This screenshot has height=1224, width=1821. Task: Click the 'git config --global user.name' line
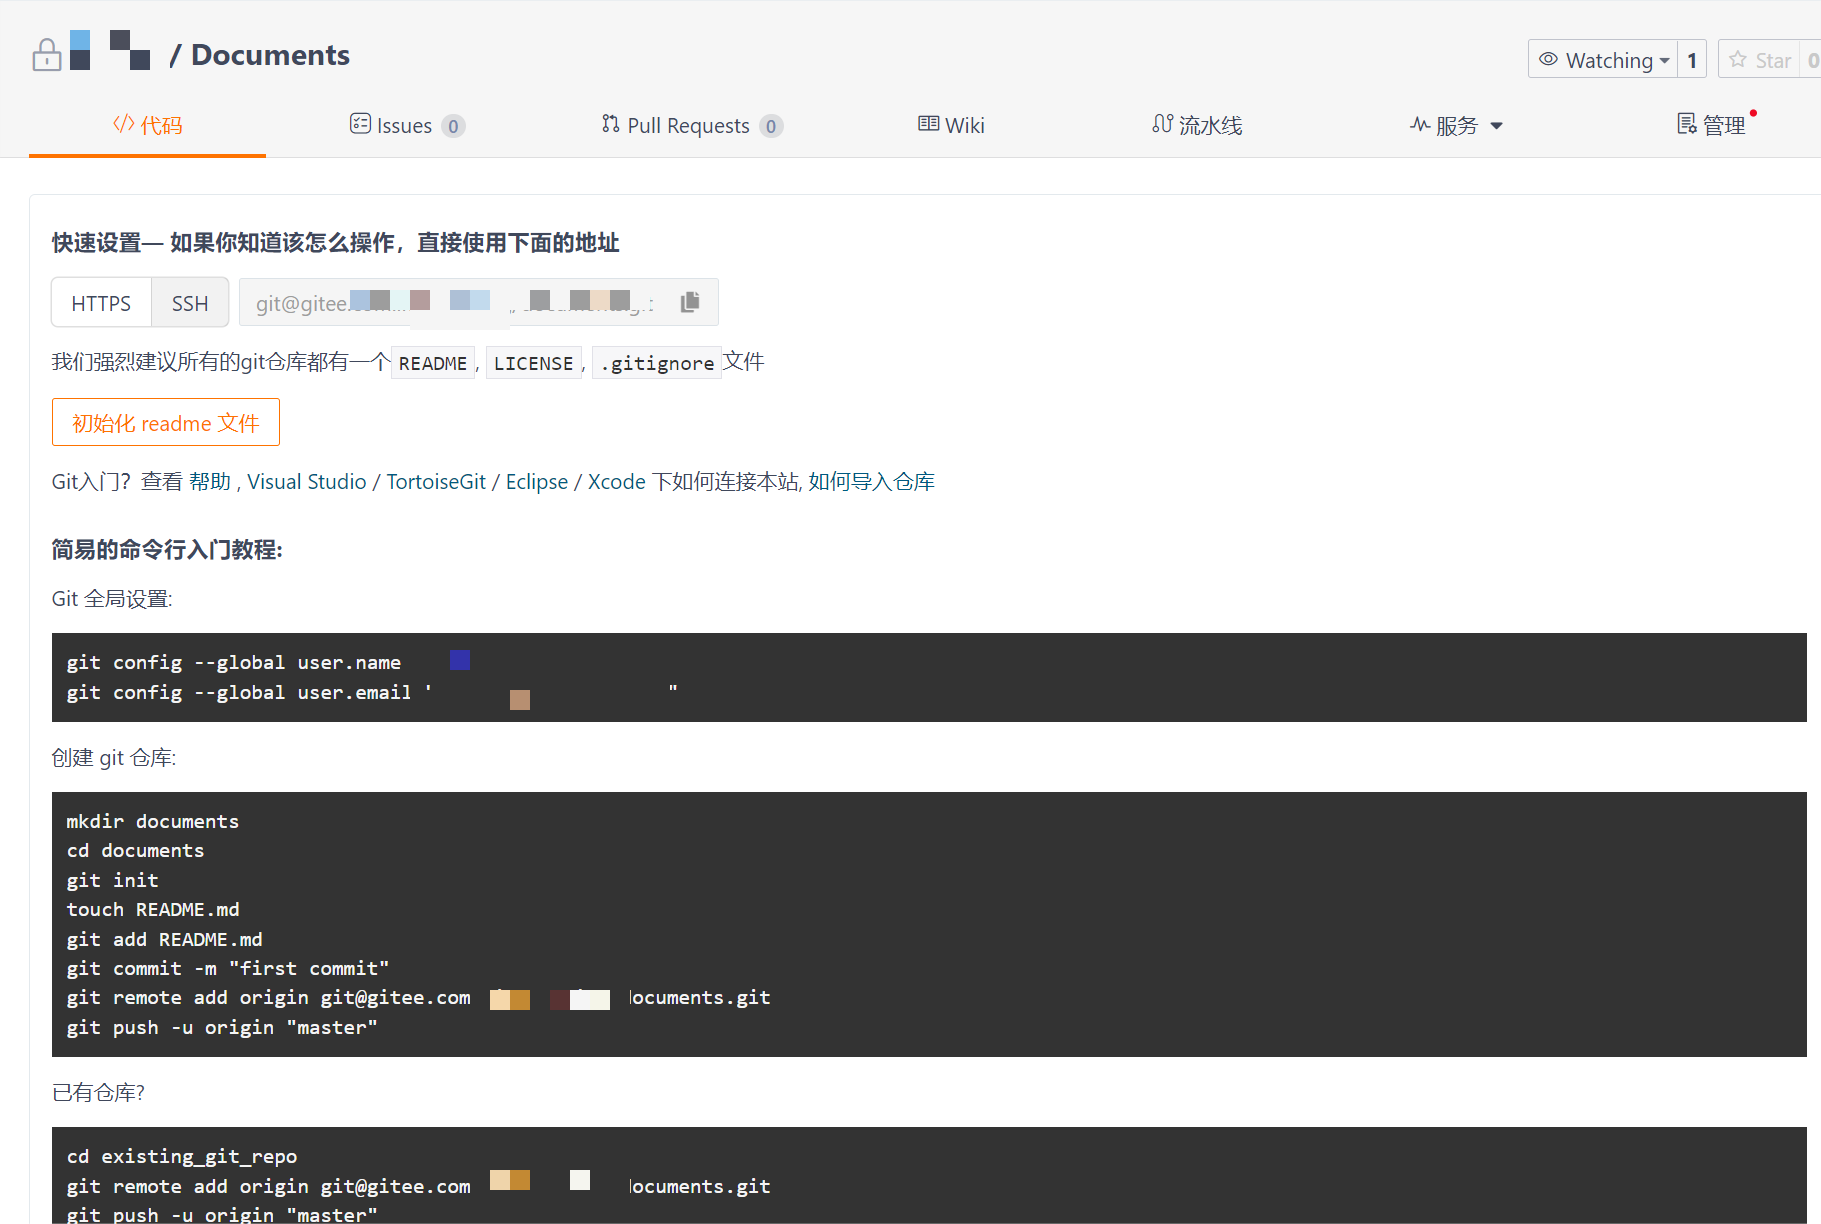(x=234, y=662)
